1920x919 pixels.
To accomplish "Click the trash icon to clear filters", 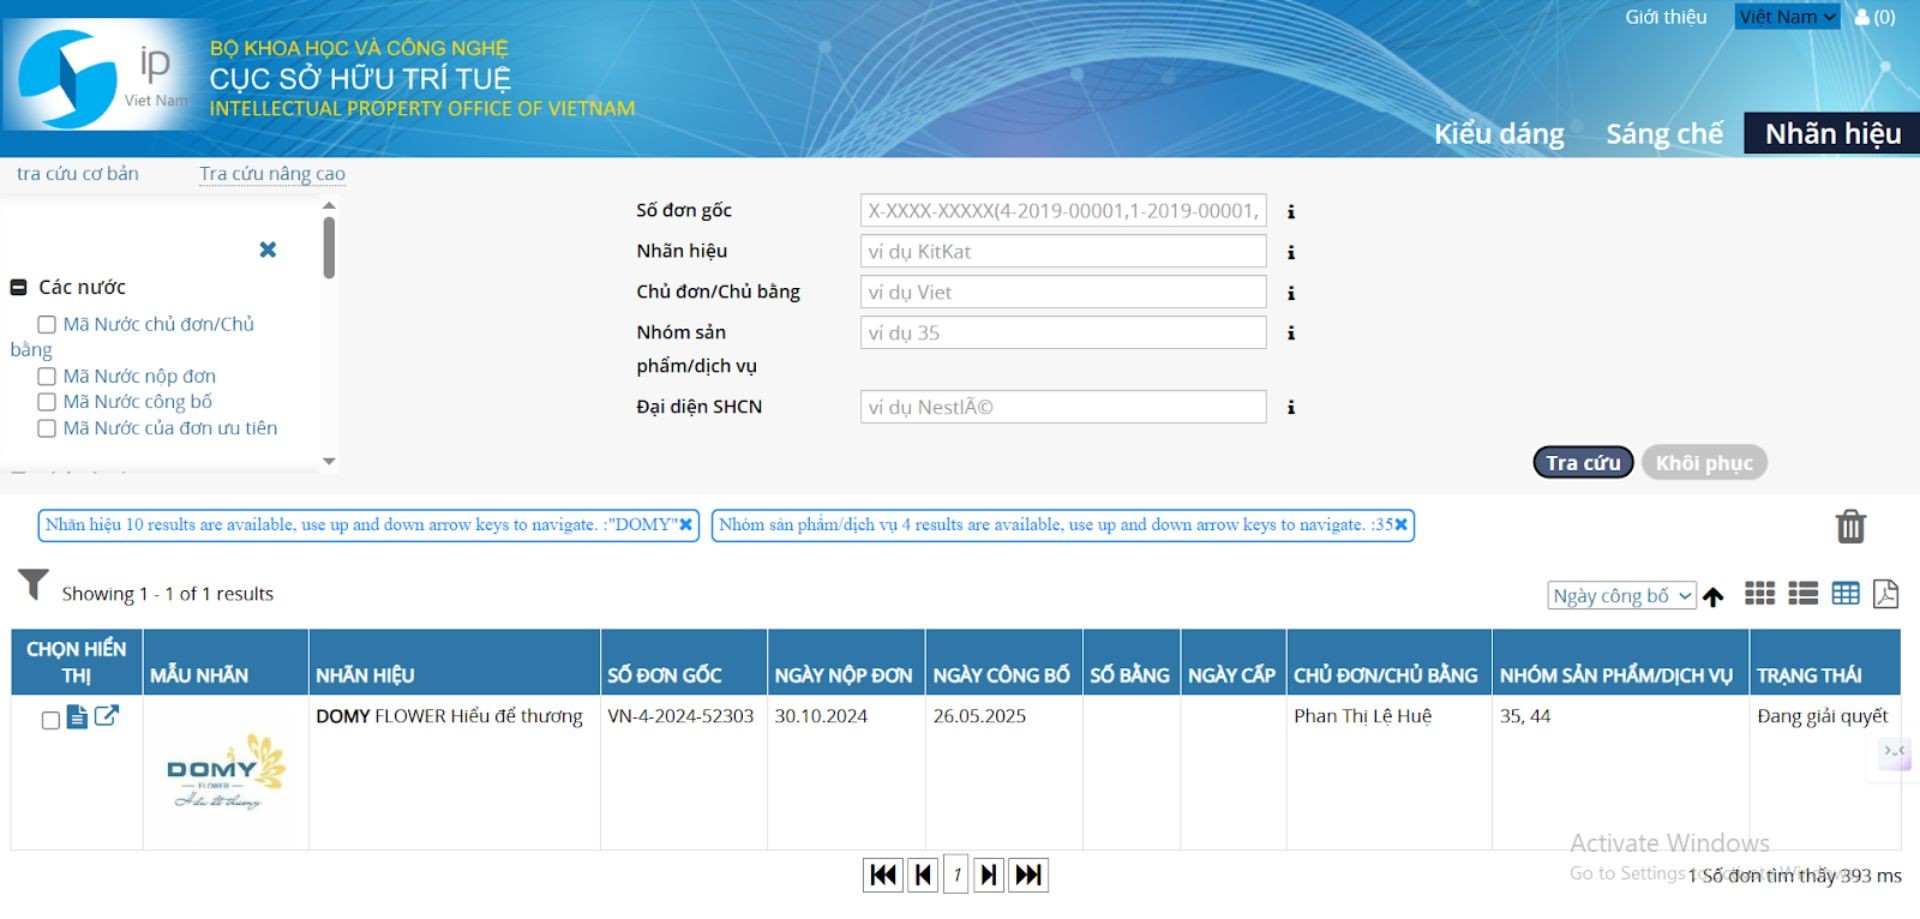I will tap(1850, 526).
